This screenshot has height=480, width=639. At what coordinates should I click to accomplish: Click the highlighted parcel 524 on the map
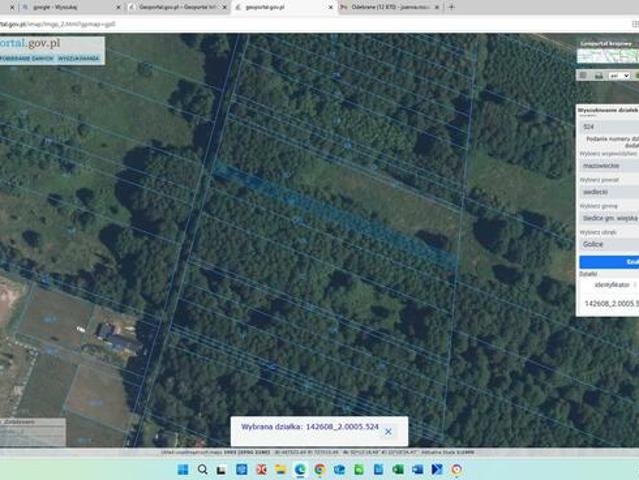pyautogui.click(x=334, y=214)
